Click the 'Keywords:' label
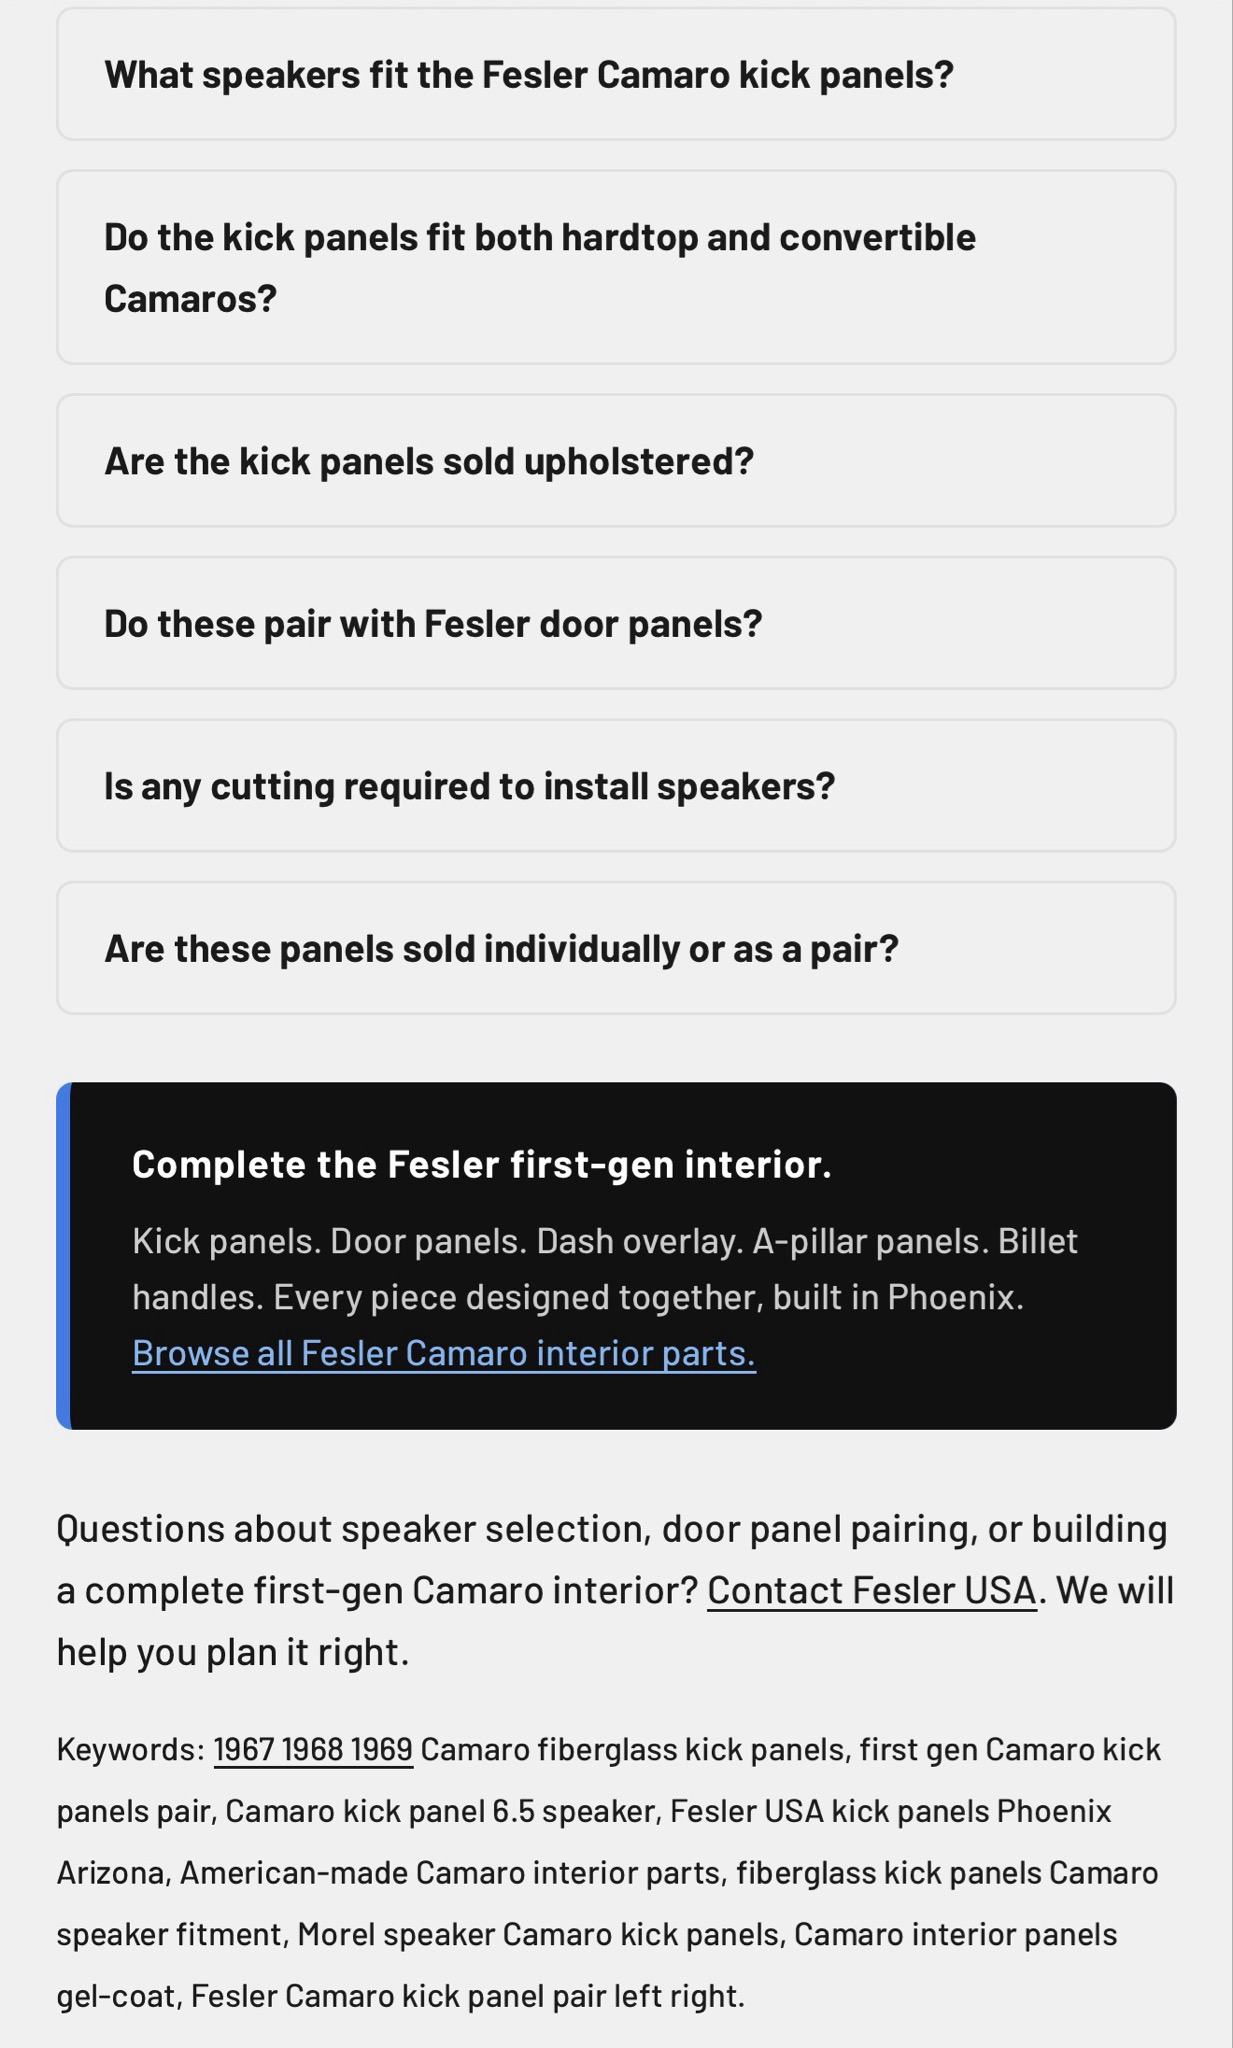The image size is (1233, 2048). [x=131, y=1750]
